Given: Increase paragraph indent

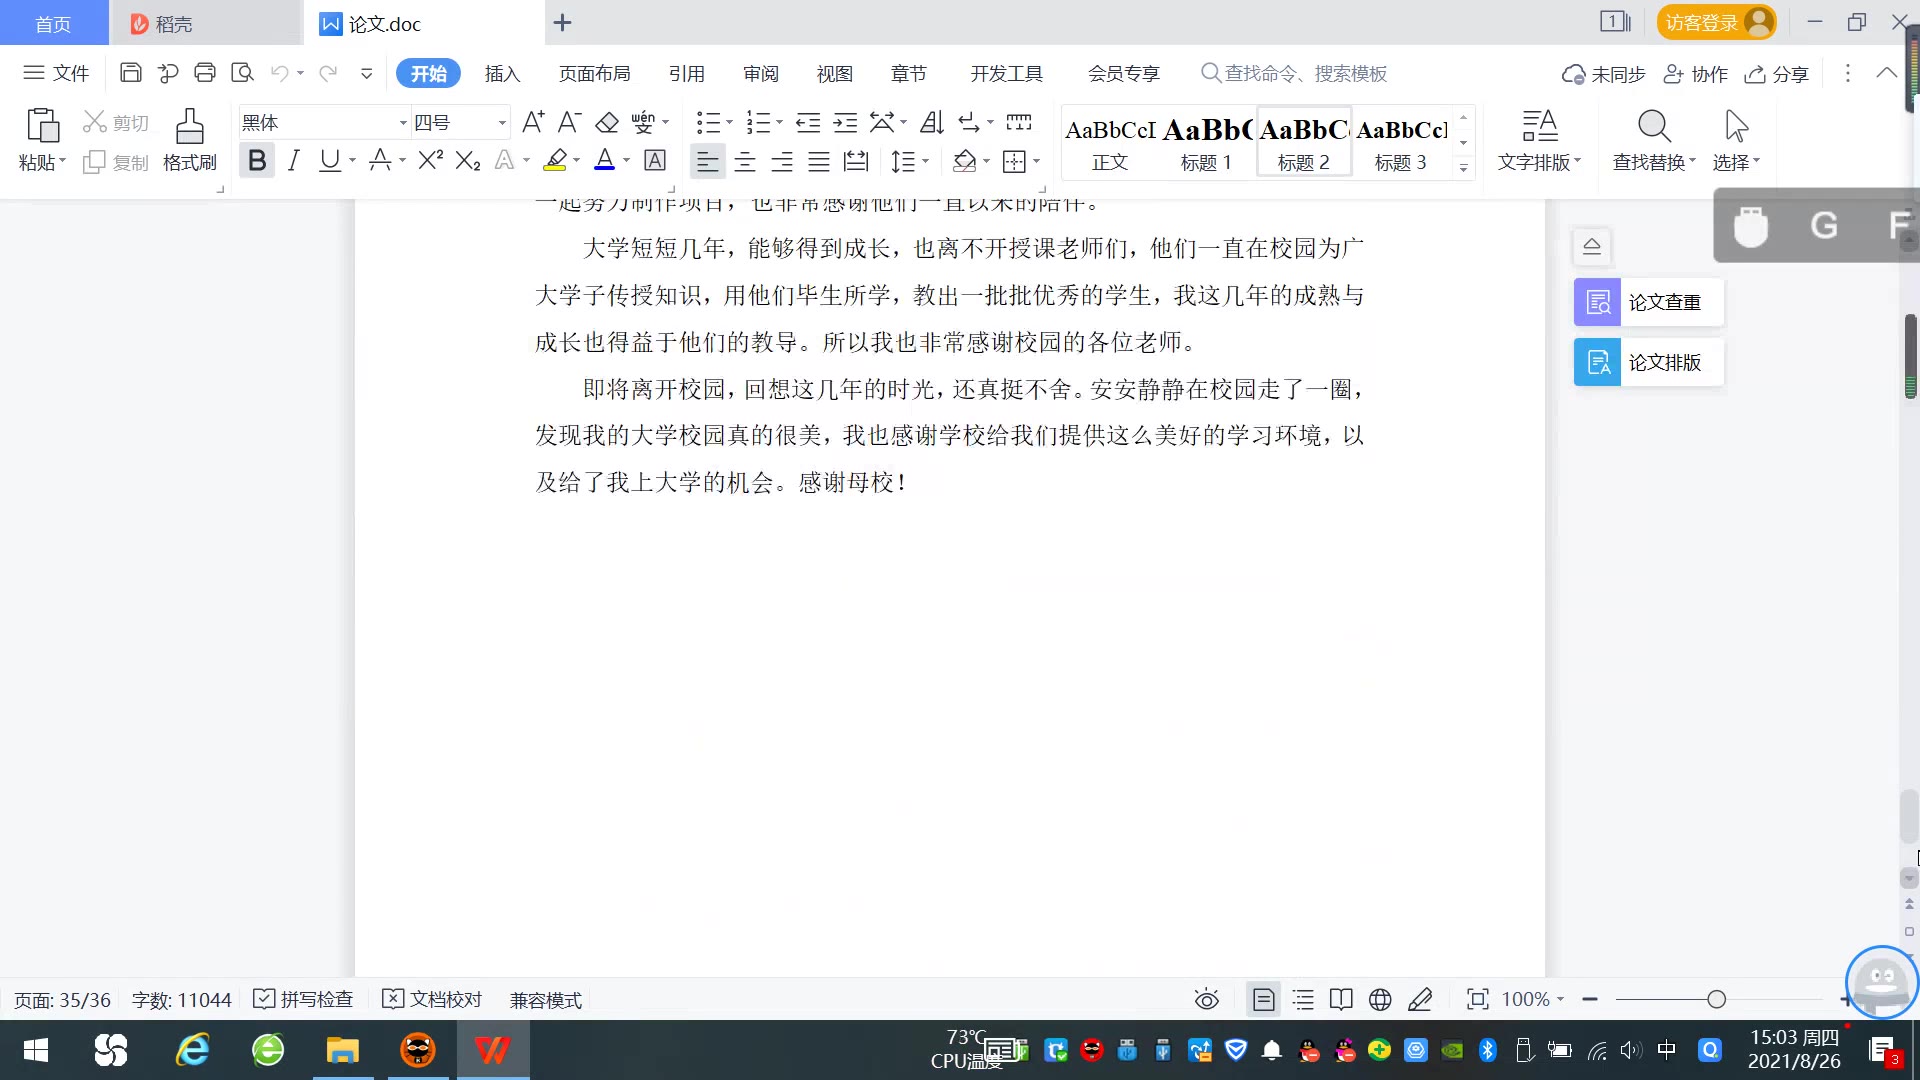Looking at the screenshot, I should coord(845,122).
